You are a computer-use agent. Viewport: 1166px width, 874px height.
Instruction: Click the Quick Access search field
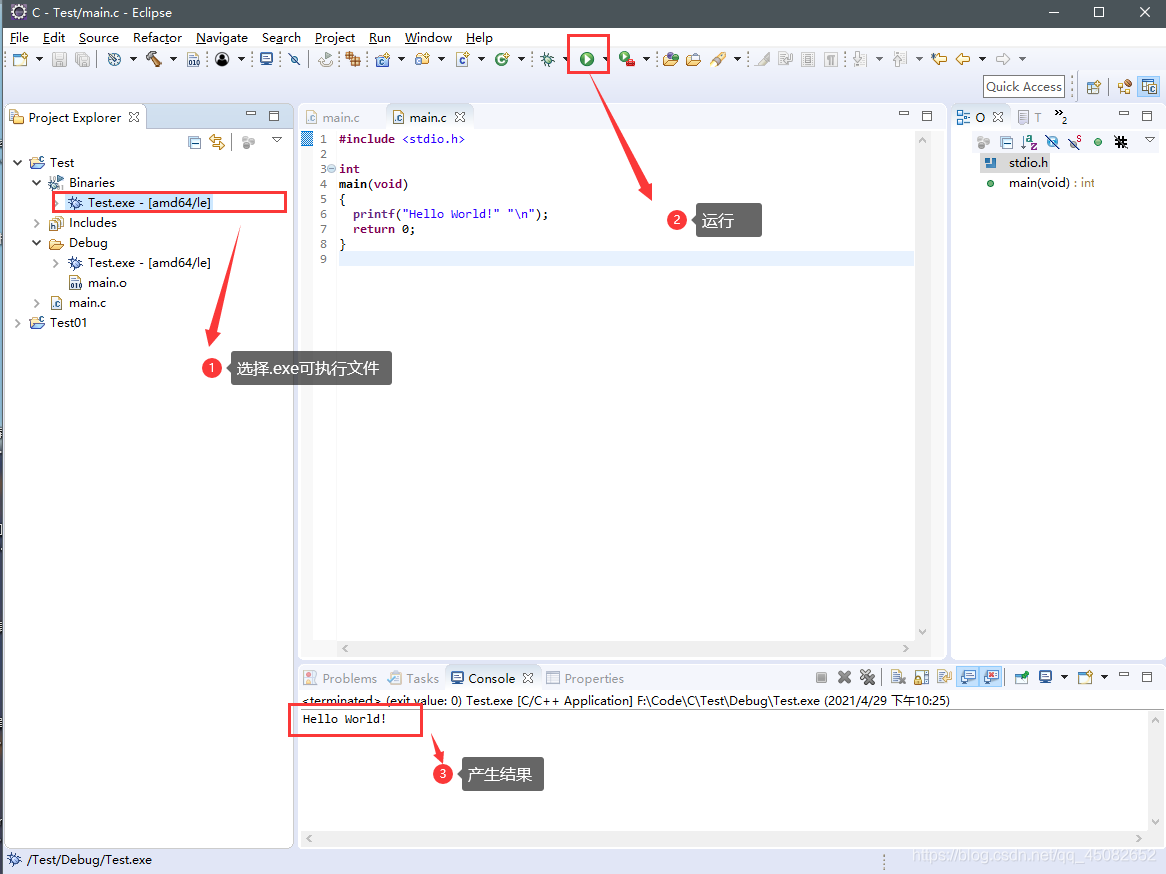coord(1024,87)
